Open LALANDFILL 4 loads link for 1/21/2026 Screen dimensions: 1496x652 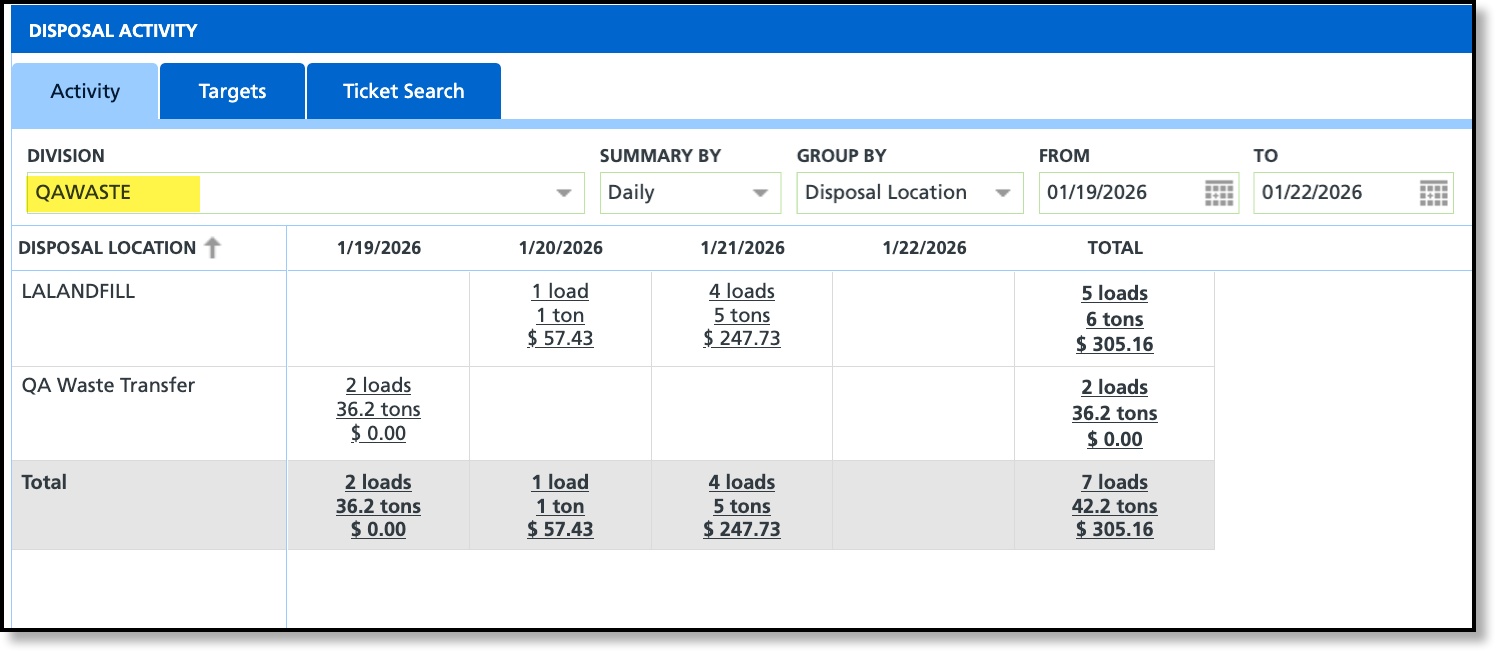(x=742, y=292)
